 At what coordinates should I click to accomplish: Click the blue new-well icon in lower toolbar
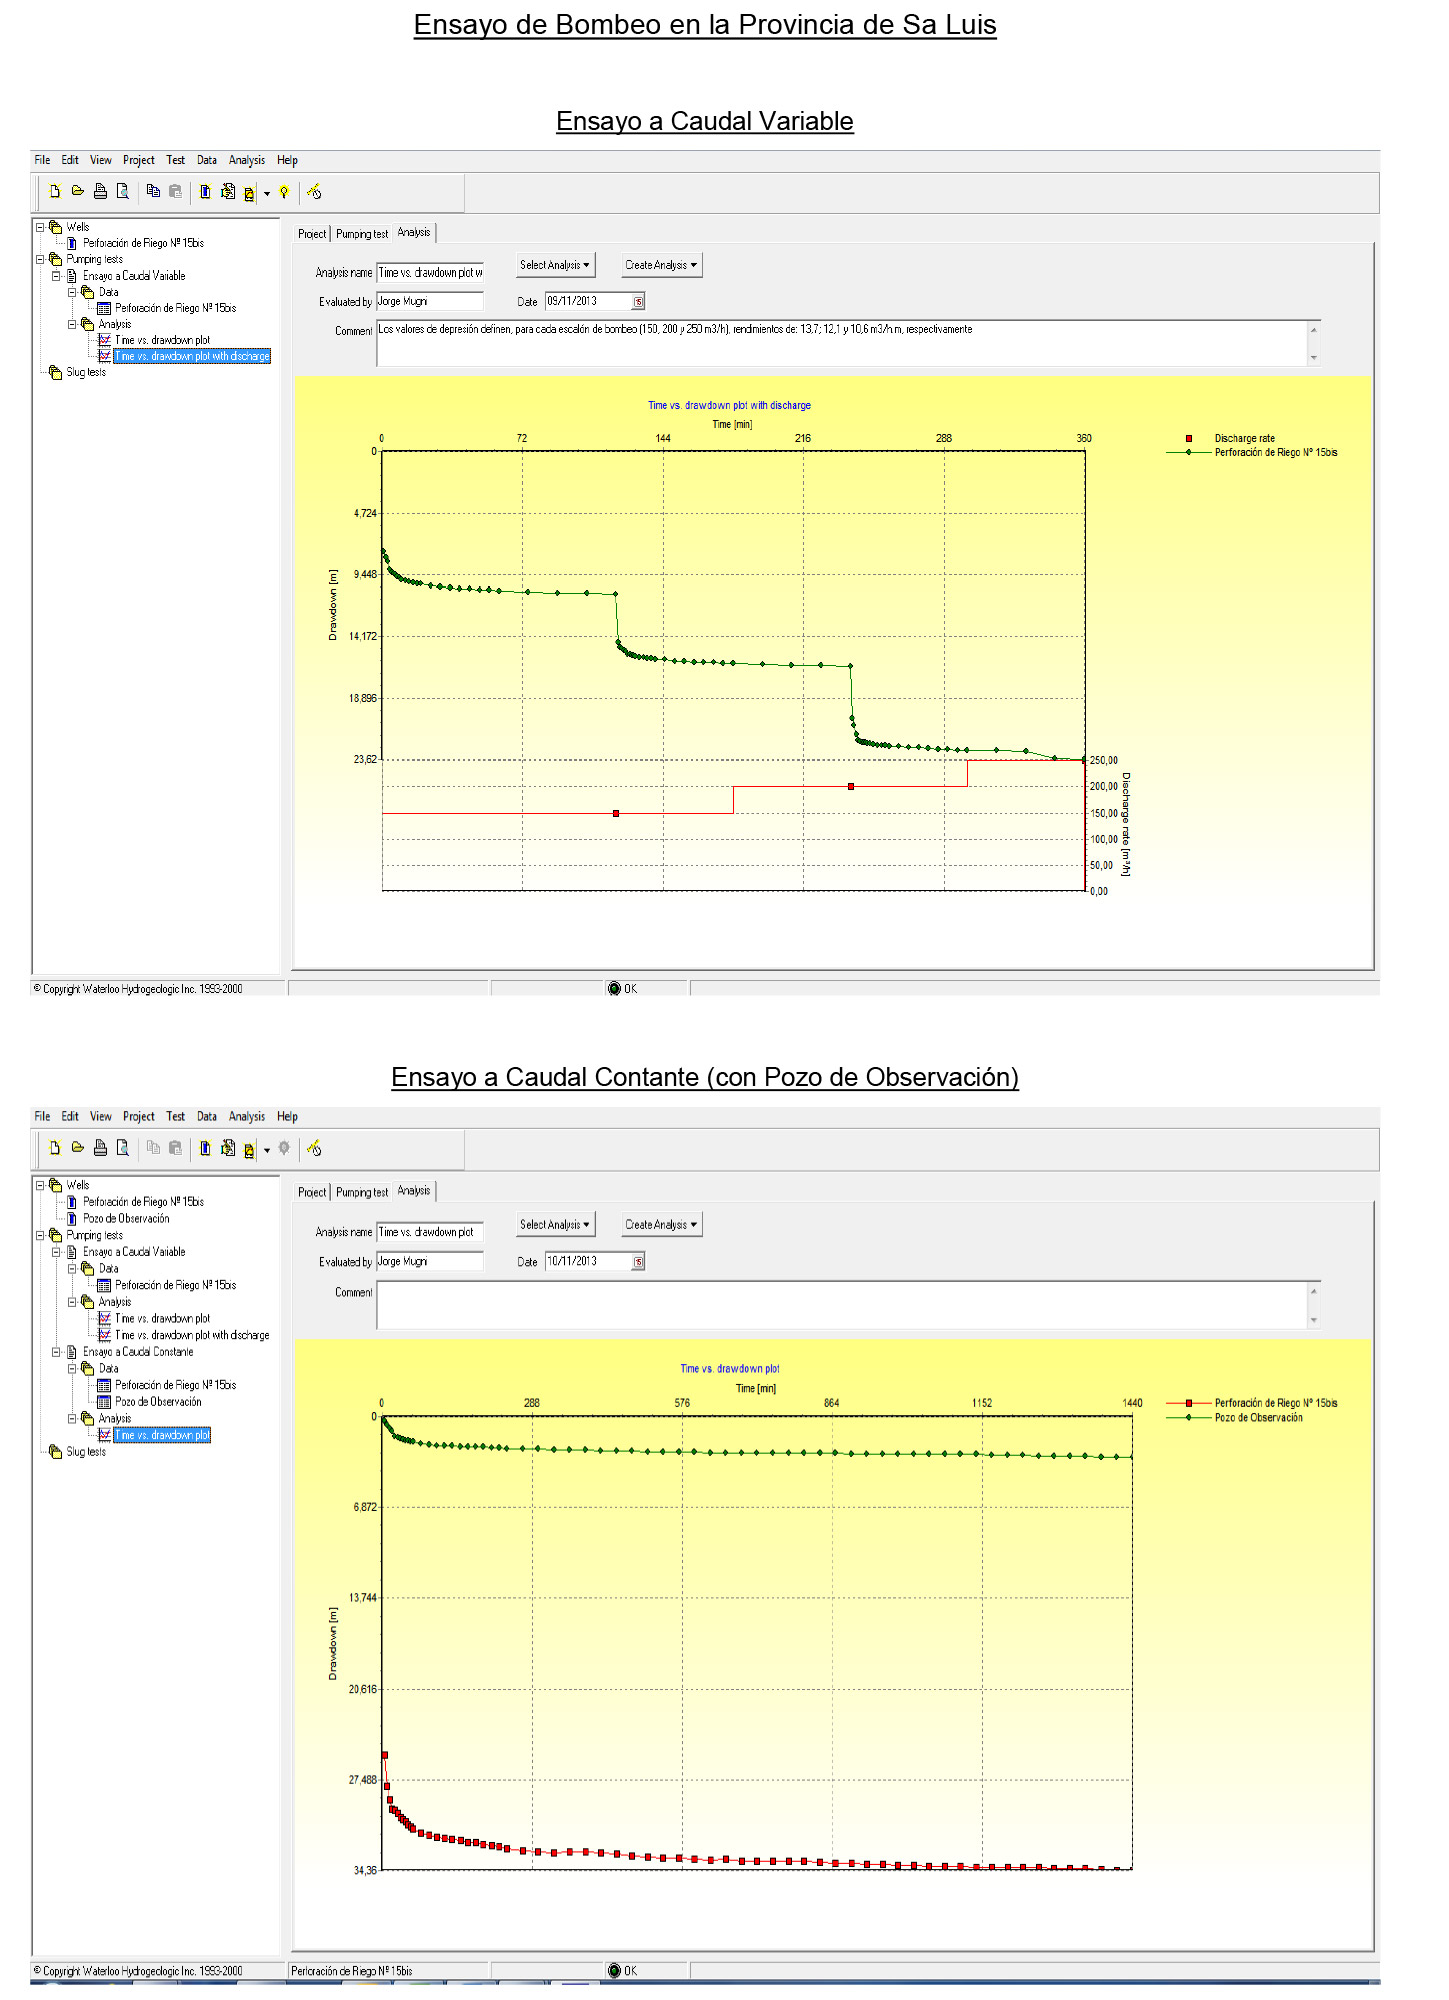tap(205, 1148)
